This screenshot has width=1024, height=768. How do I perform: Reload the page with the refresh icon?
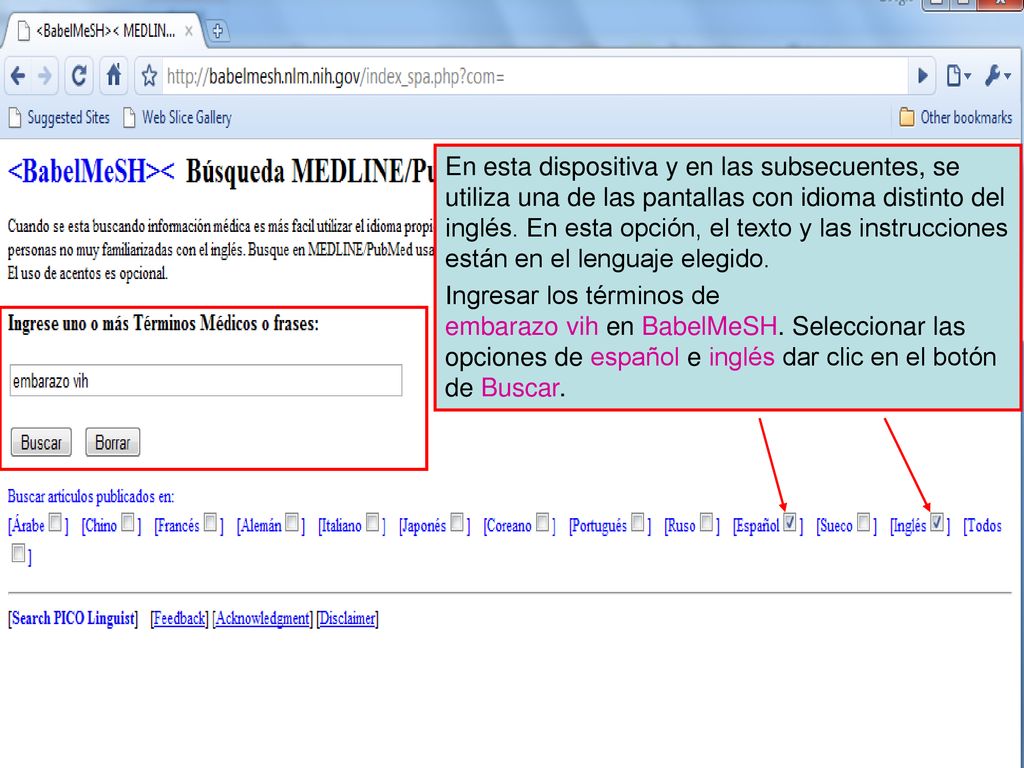(x=79, y=76)
